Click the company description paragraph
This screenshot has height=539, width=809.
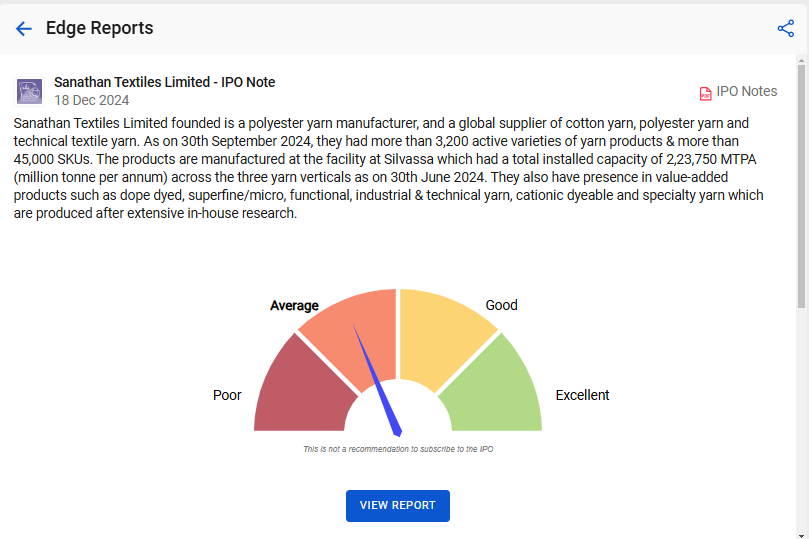(389, 168)
